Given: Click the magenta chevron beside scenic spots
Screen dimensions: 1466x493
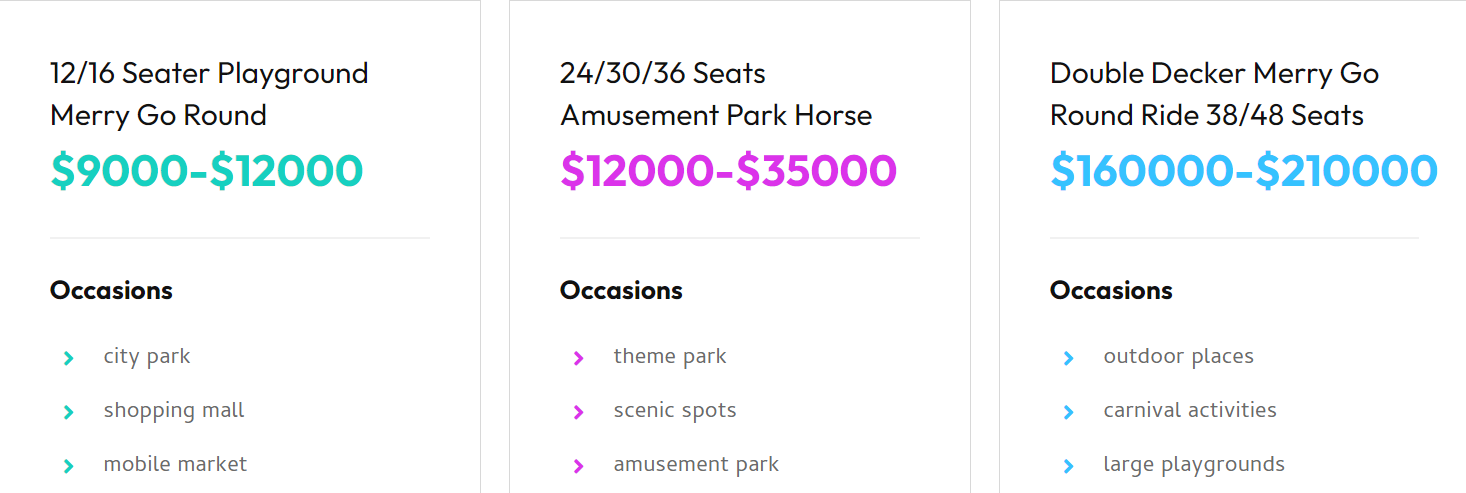Looking at the screenshot, I should (x=578, y=412).
